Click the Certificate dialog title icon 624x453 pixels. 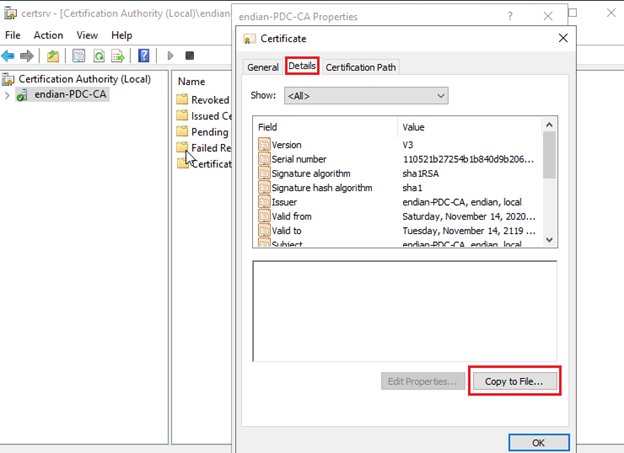(249, 39)
